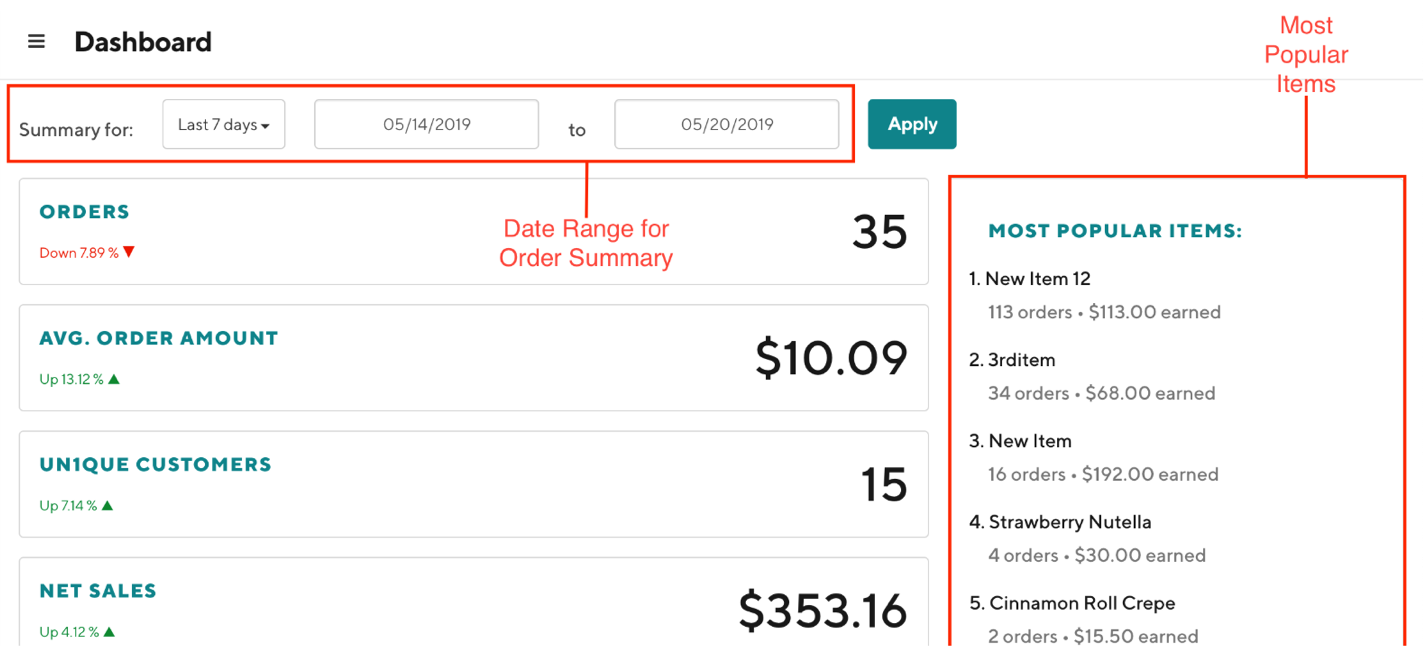Screen dimensions: 1424x662
Task: Click the start date field 05/14/2019
Action: (427, 125)
